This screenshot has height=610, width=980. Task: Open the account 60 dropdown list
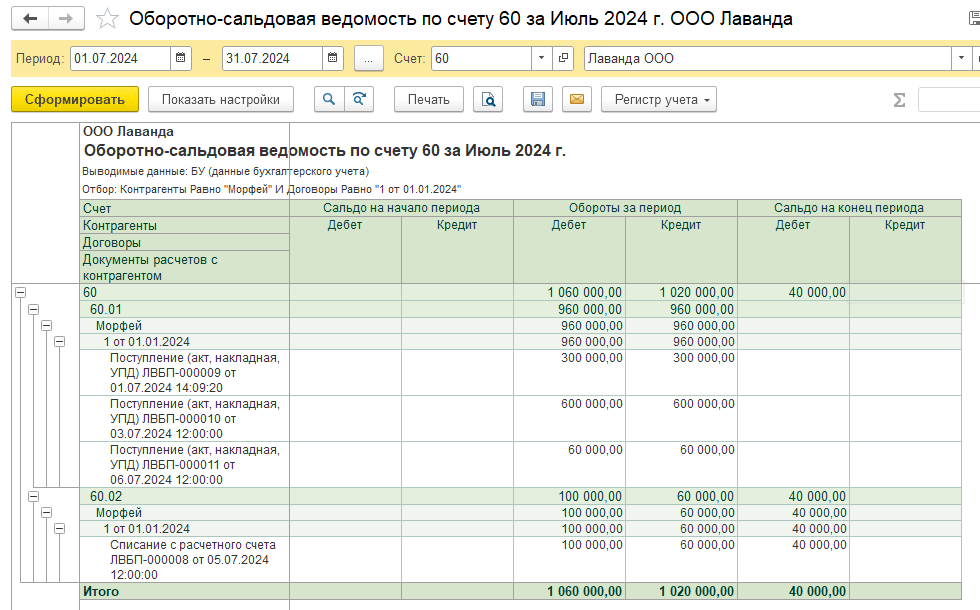541,58
